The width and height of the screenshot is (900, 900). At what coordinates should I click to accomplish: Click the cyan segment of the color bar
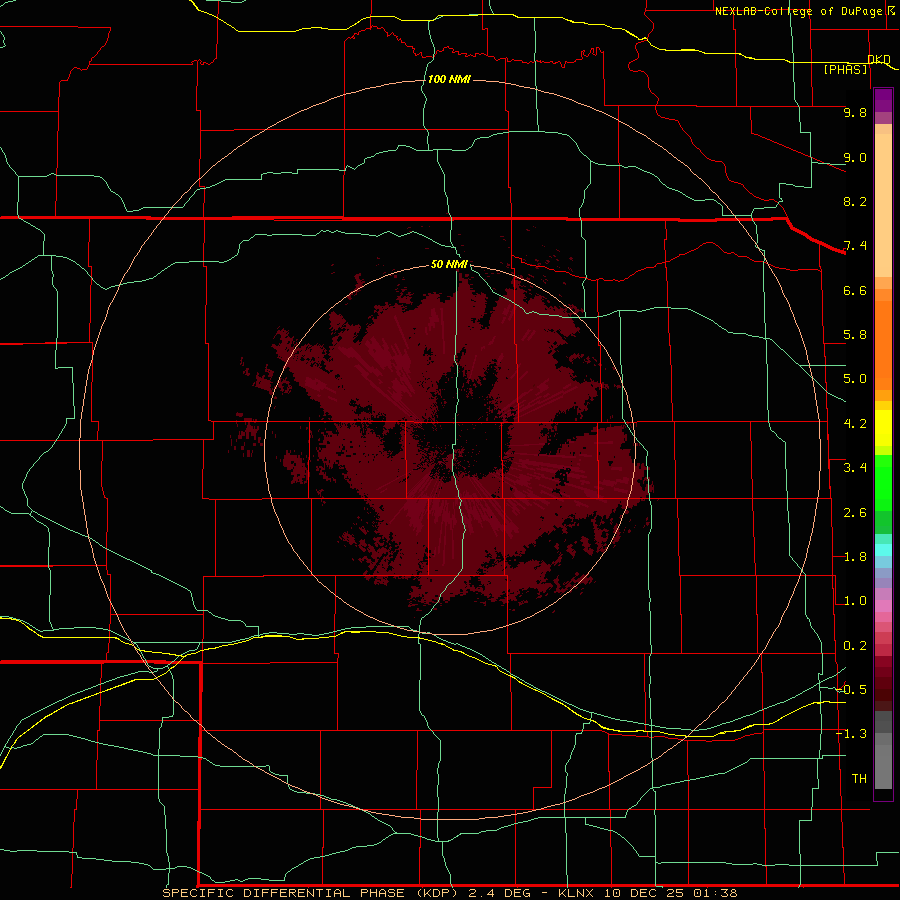[883, 550]
